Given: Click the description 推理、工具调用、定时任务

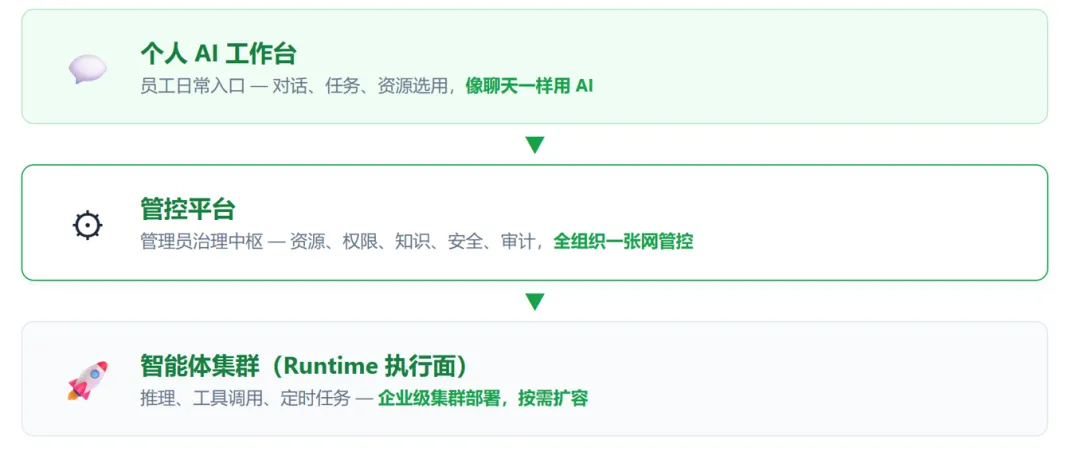Looking at the screenshot, I should click(245, 398).
